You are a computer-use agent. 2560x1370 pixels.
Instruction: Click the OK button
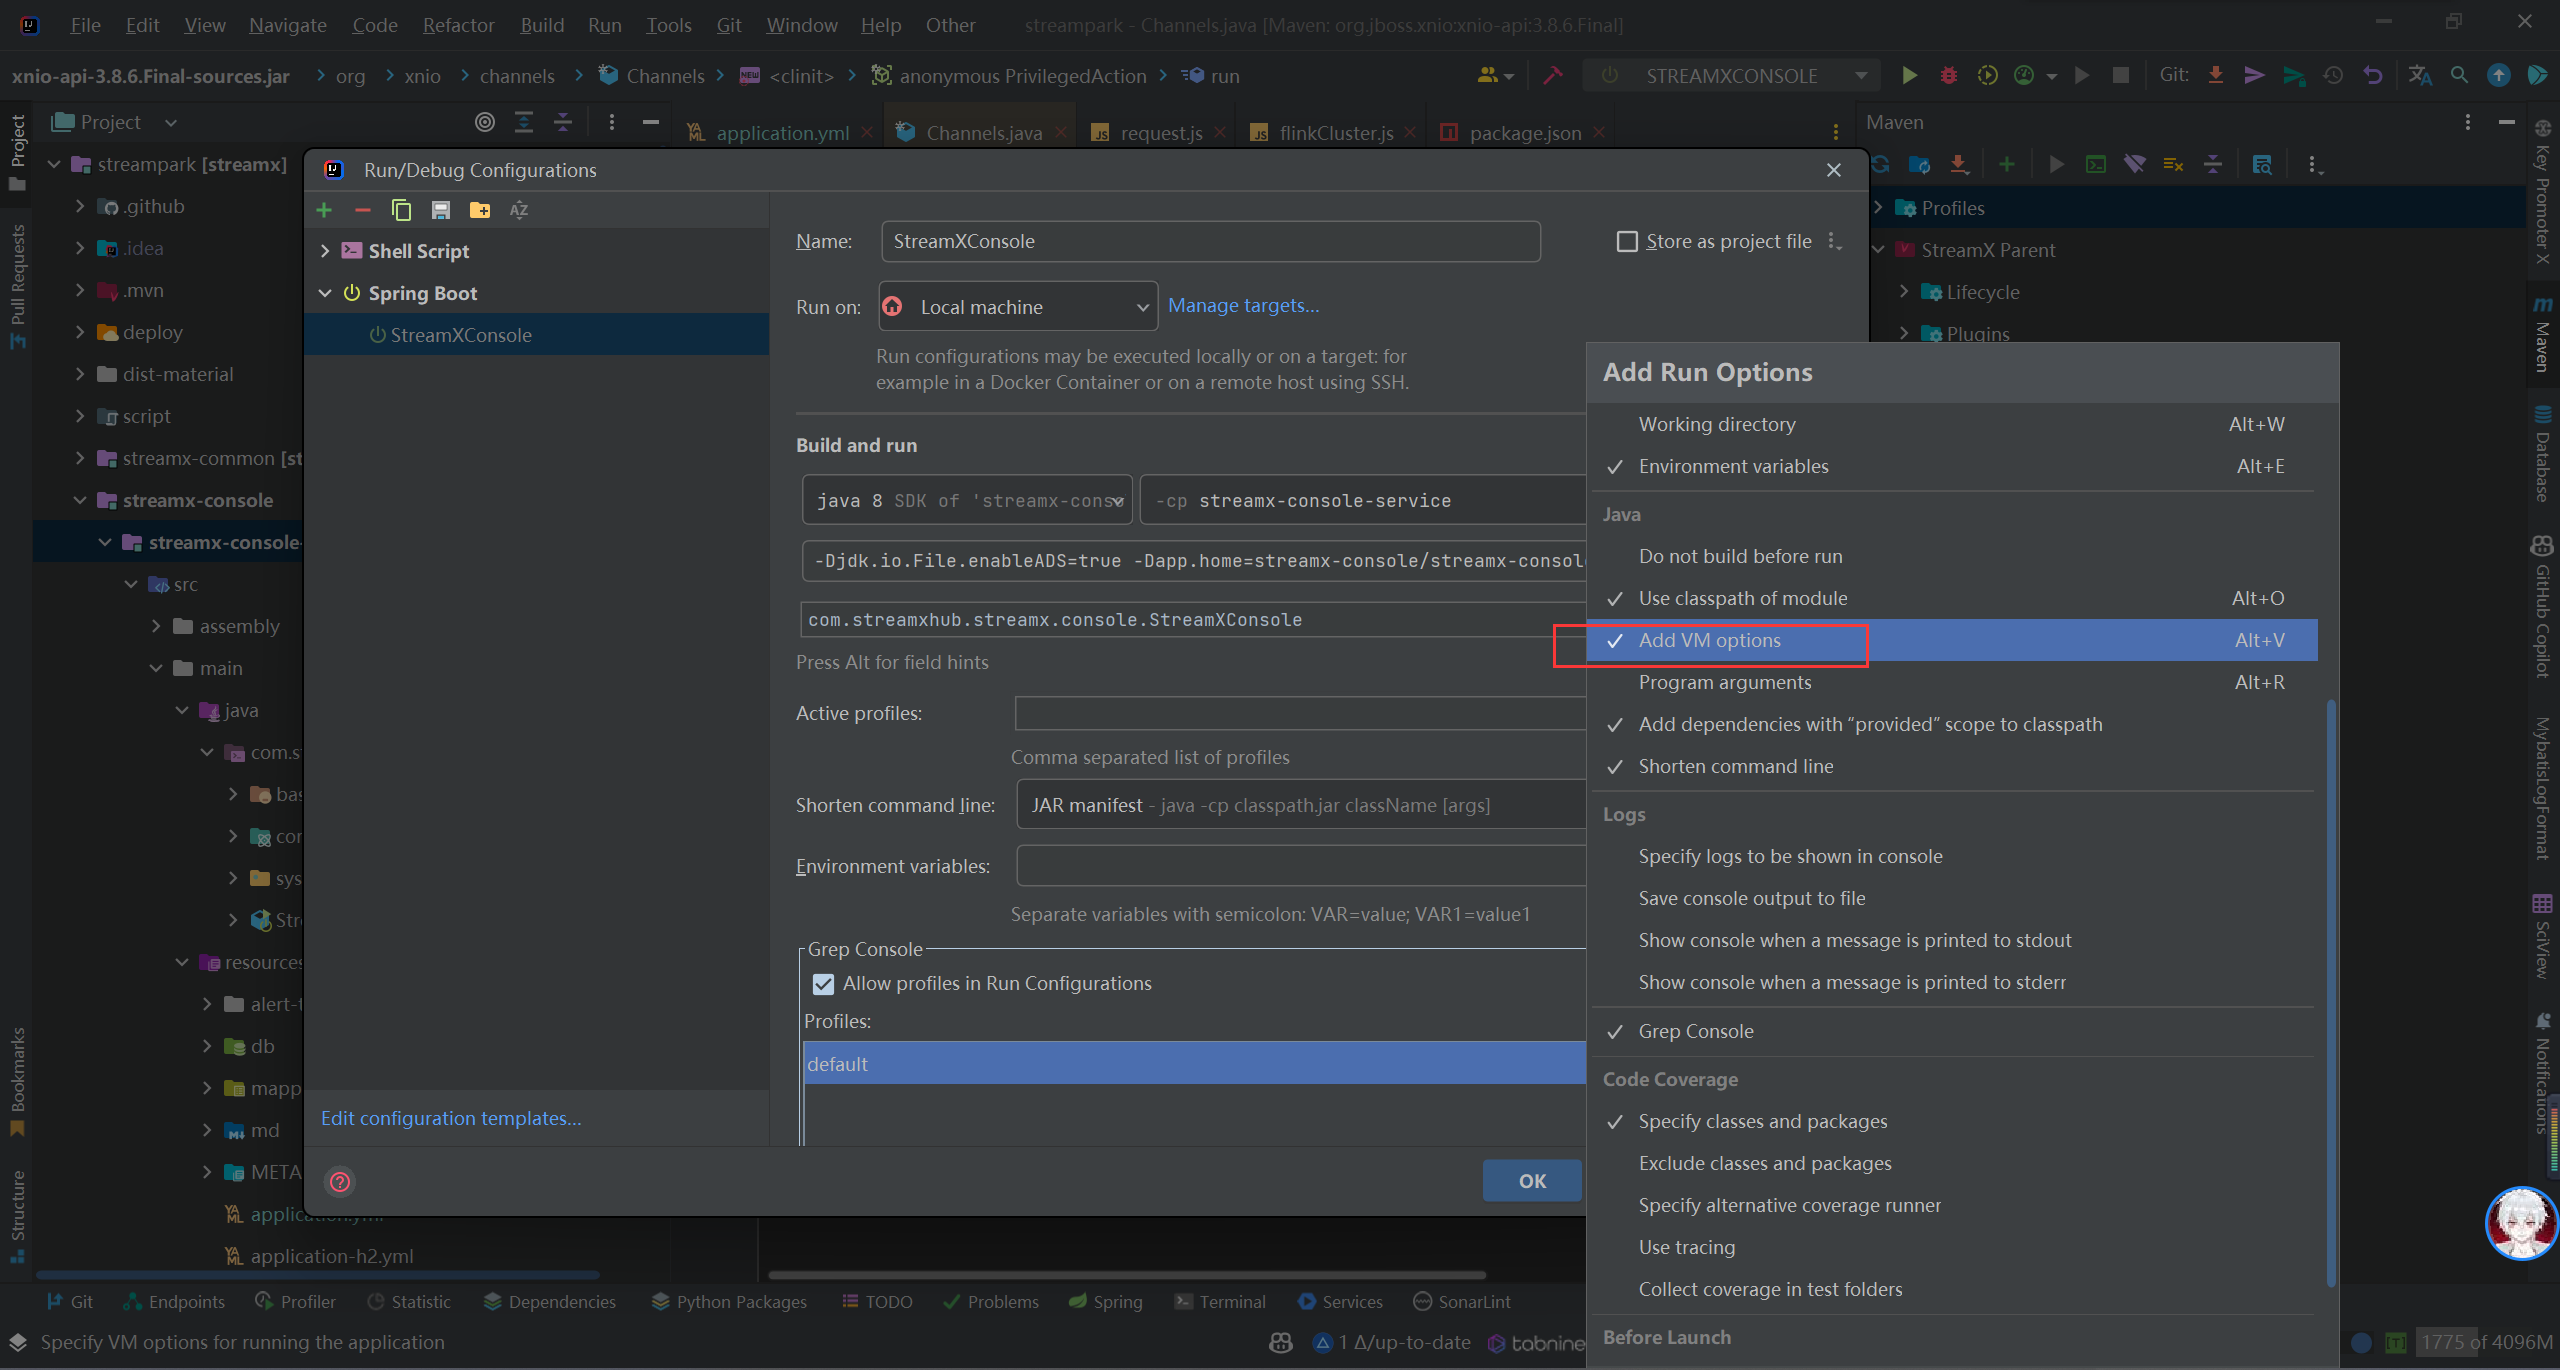1531,1181
